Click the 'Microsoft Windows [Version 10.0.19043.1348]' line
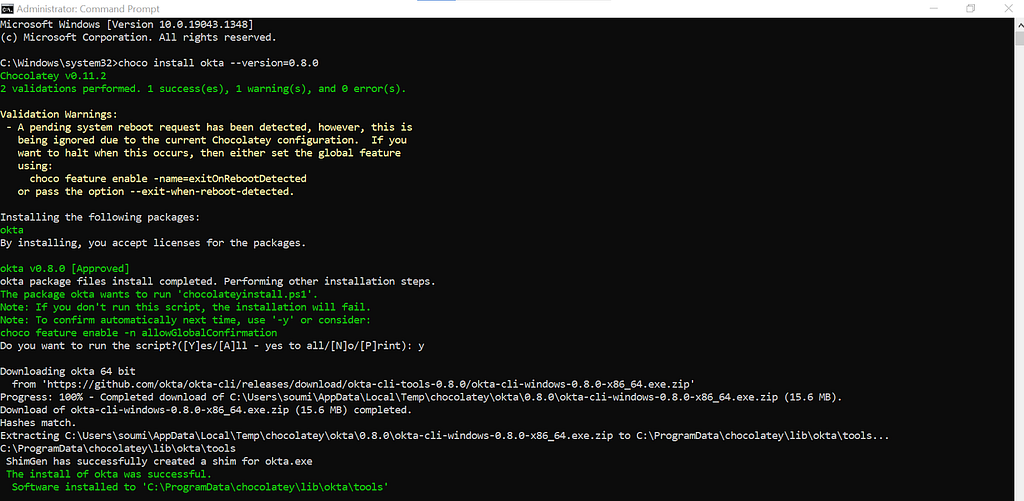This screenshot has width=1024, height=501. tap(127, 24)
